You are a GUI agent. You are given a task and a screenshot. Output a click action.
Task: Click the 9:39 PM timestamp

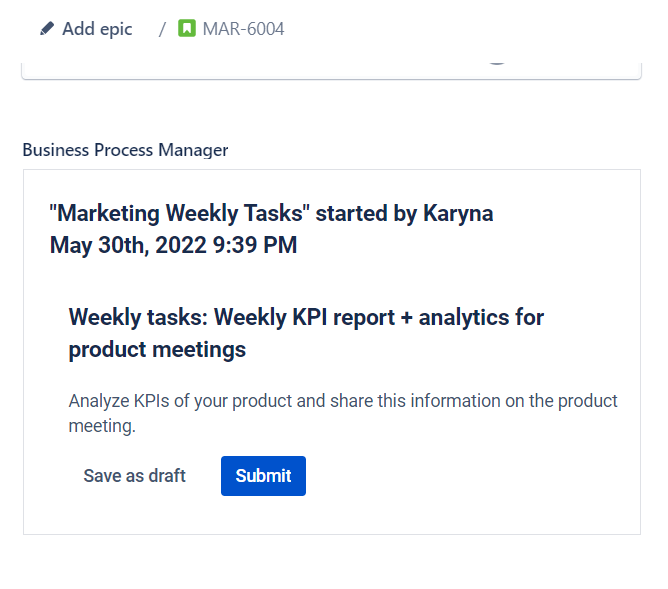point(255,245)
